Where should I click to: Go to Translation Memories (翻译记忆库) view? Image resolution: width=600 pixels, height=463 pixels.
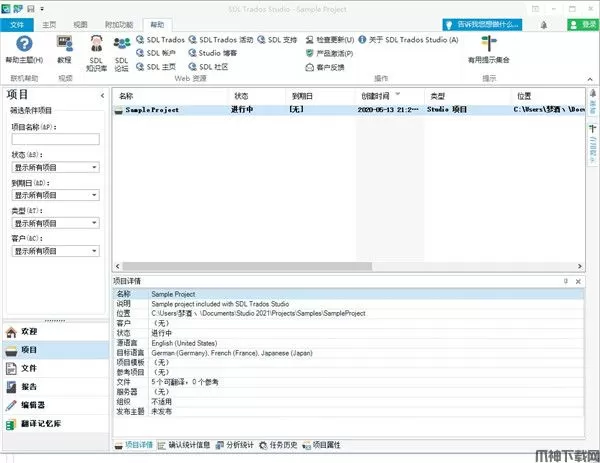[x=56, y=424]
